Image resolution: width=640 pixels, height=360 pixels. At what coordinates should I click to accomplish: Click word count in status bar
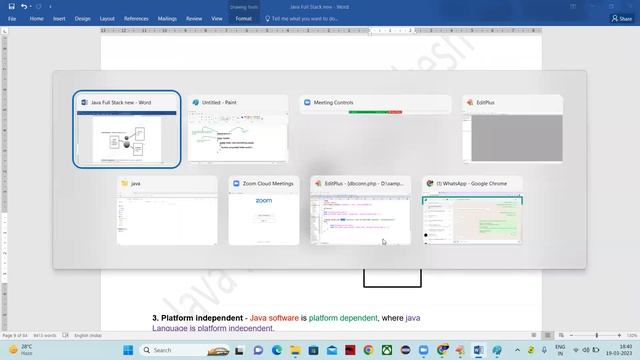pos(44,336)
